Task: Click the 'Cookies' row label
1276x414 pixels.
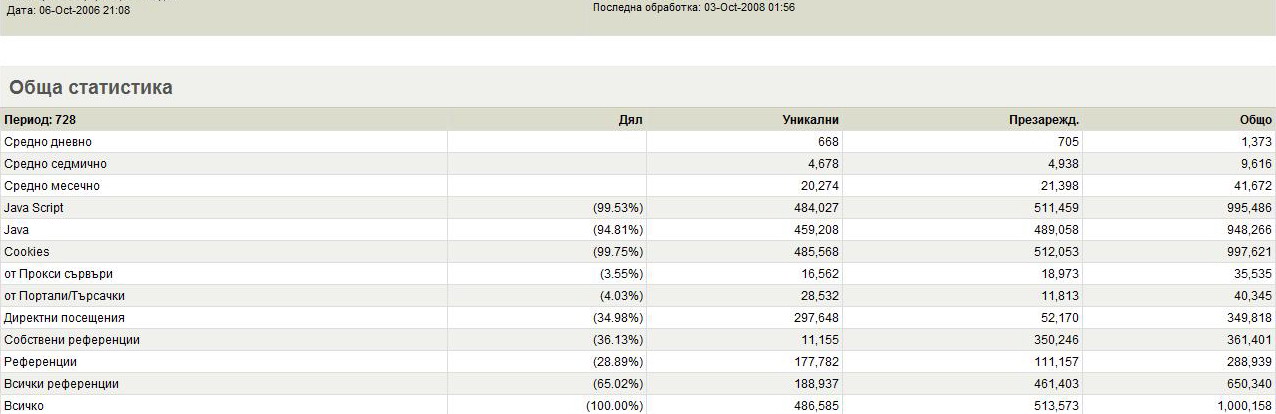Action: click(x=27, y=252)
